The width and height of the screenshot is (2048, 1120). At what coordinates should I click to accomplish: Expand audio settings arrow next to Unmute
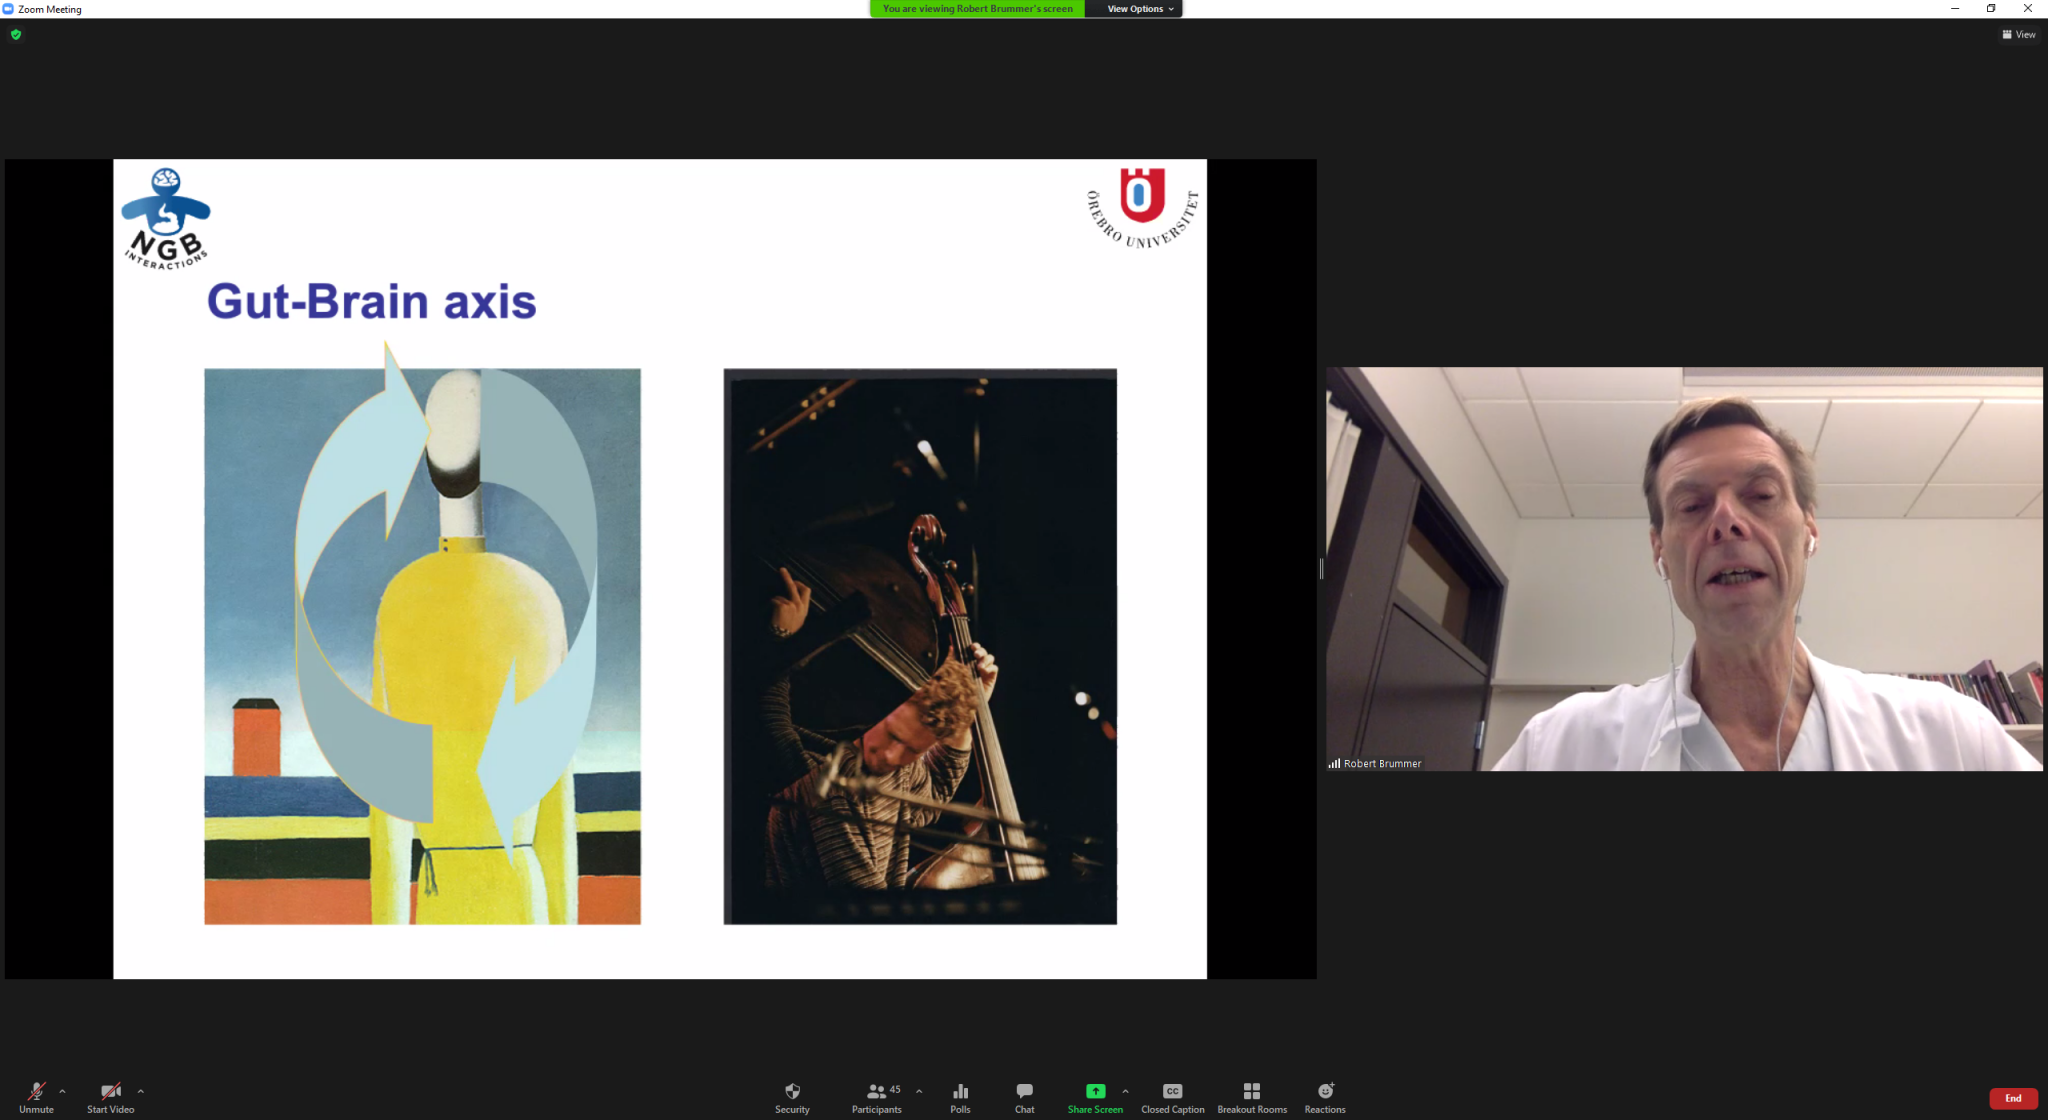tap(62, 1091)
